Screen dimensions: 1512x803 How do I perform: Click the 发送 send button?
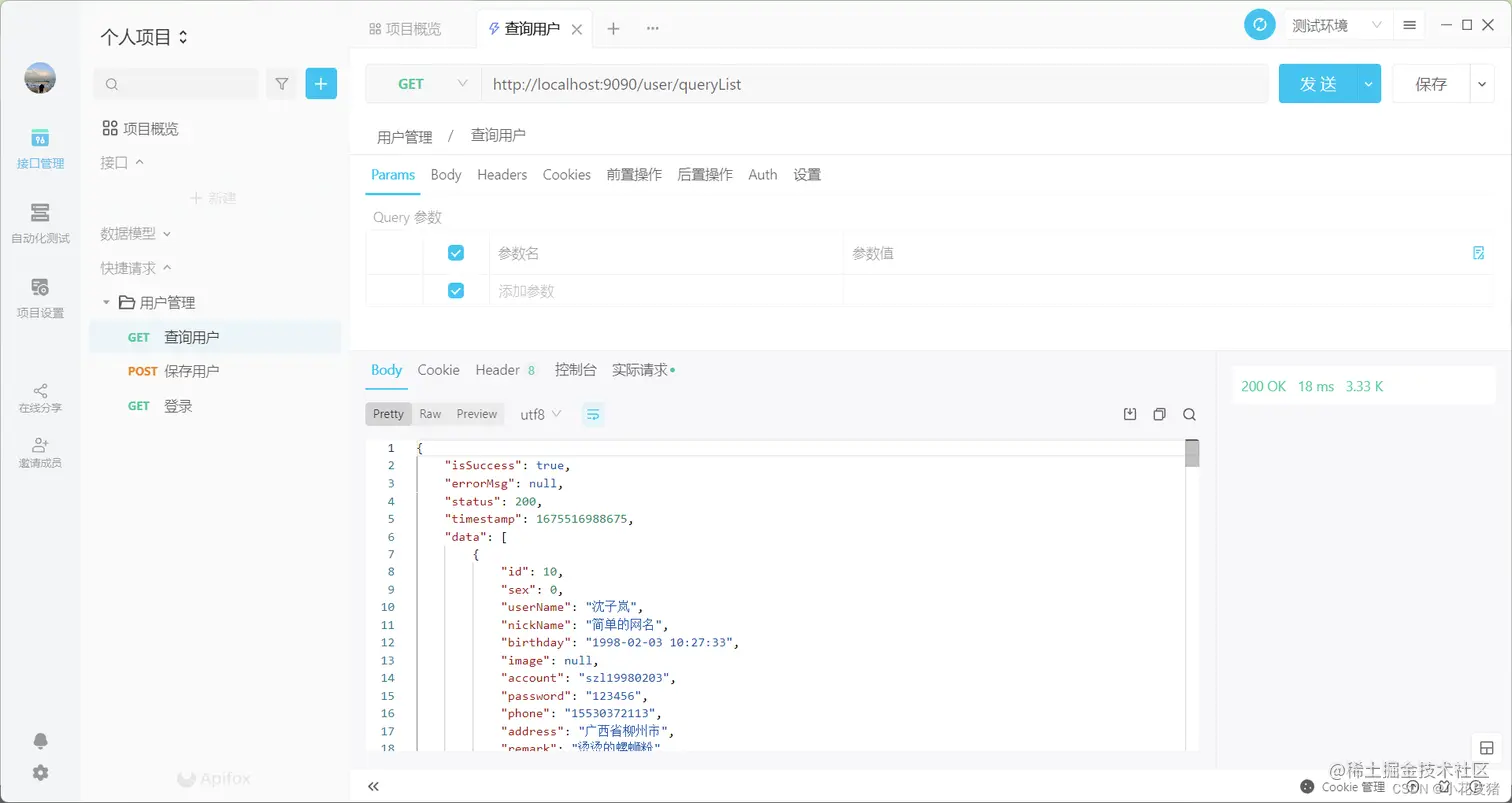[1318, 84]
